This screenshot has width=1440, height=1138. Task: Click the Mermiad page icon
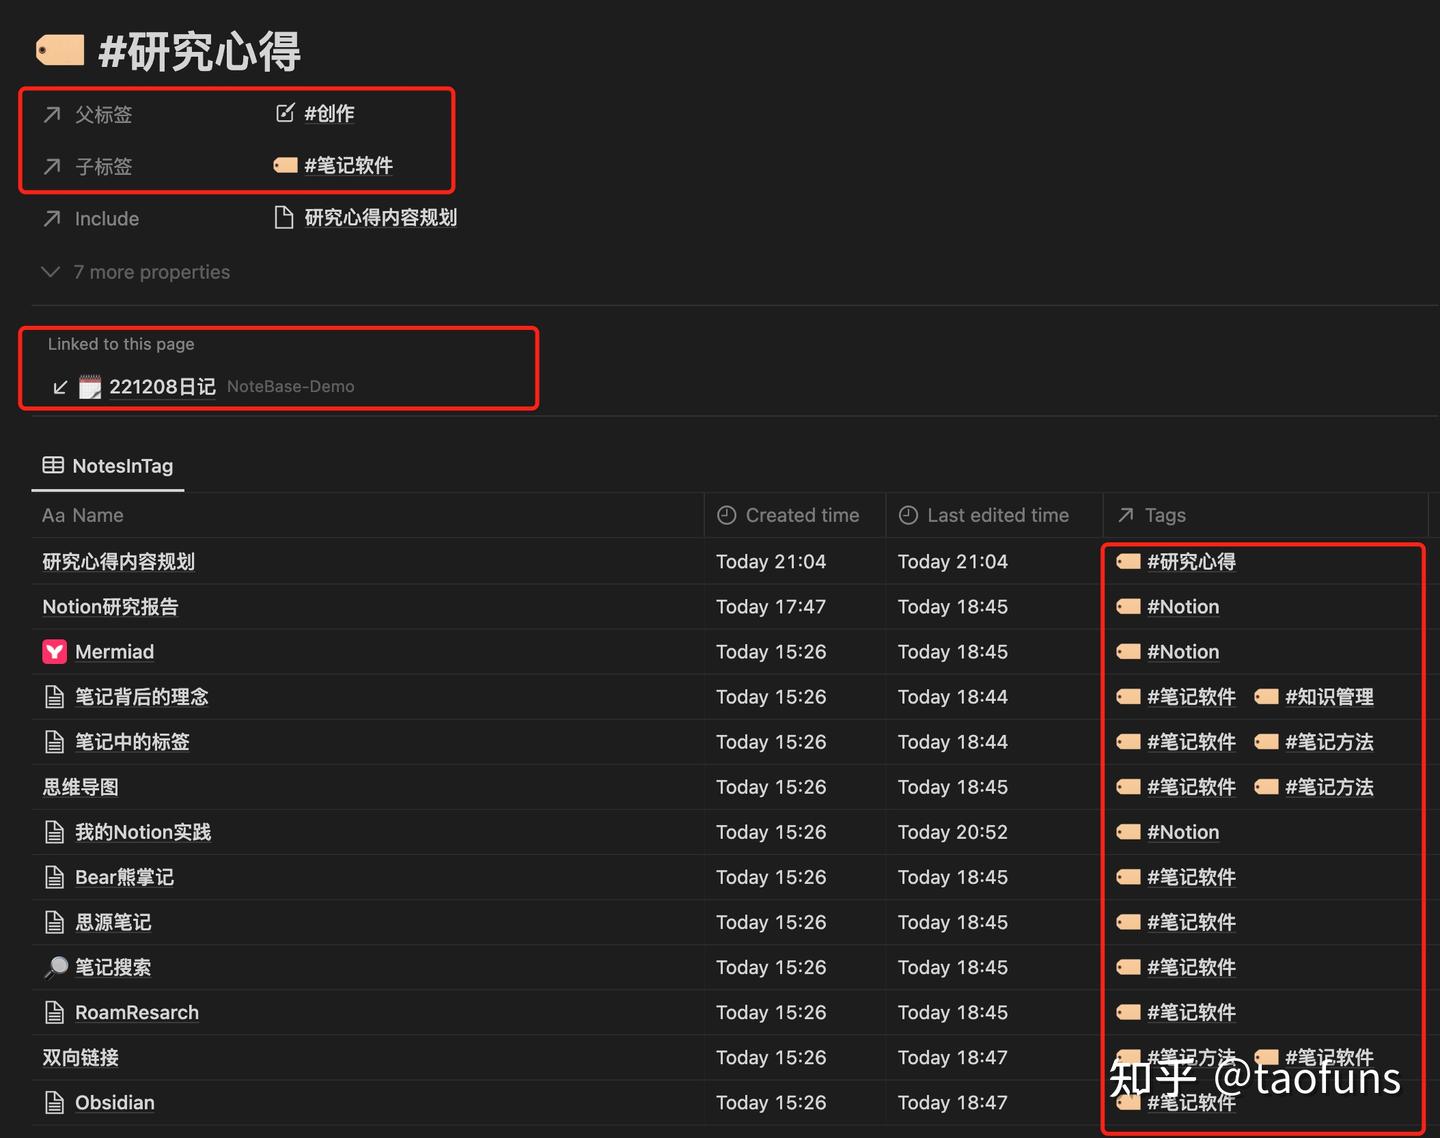tap(54, 652)
